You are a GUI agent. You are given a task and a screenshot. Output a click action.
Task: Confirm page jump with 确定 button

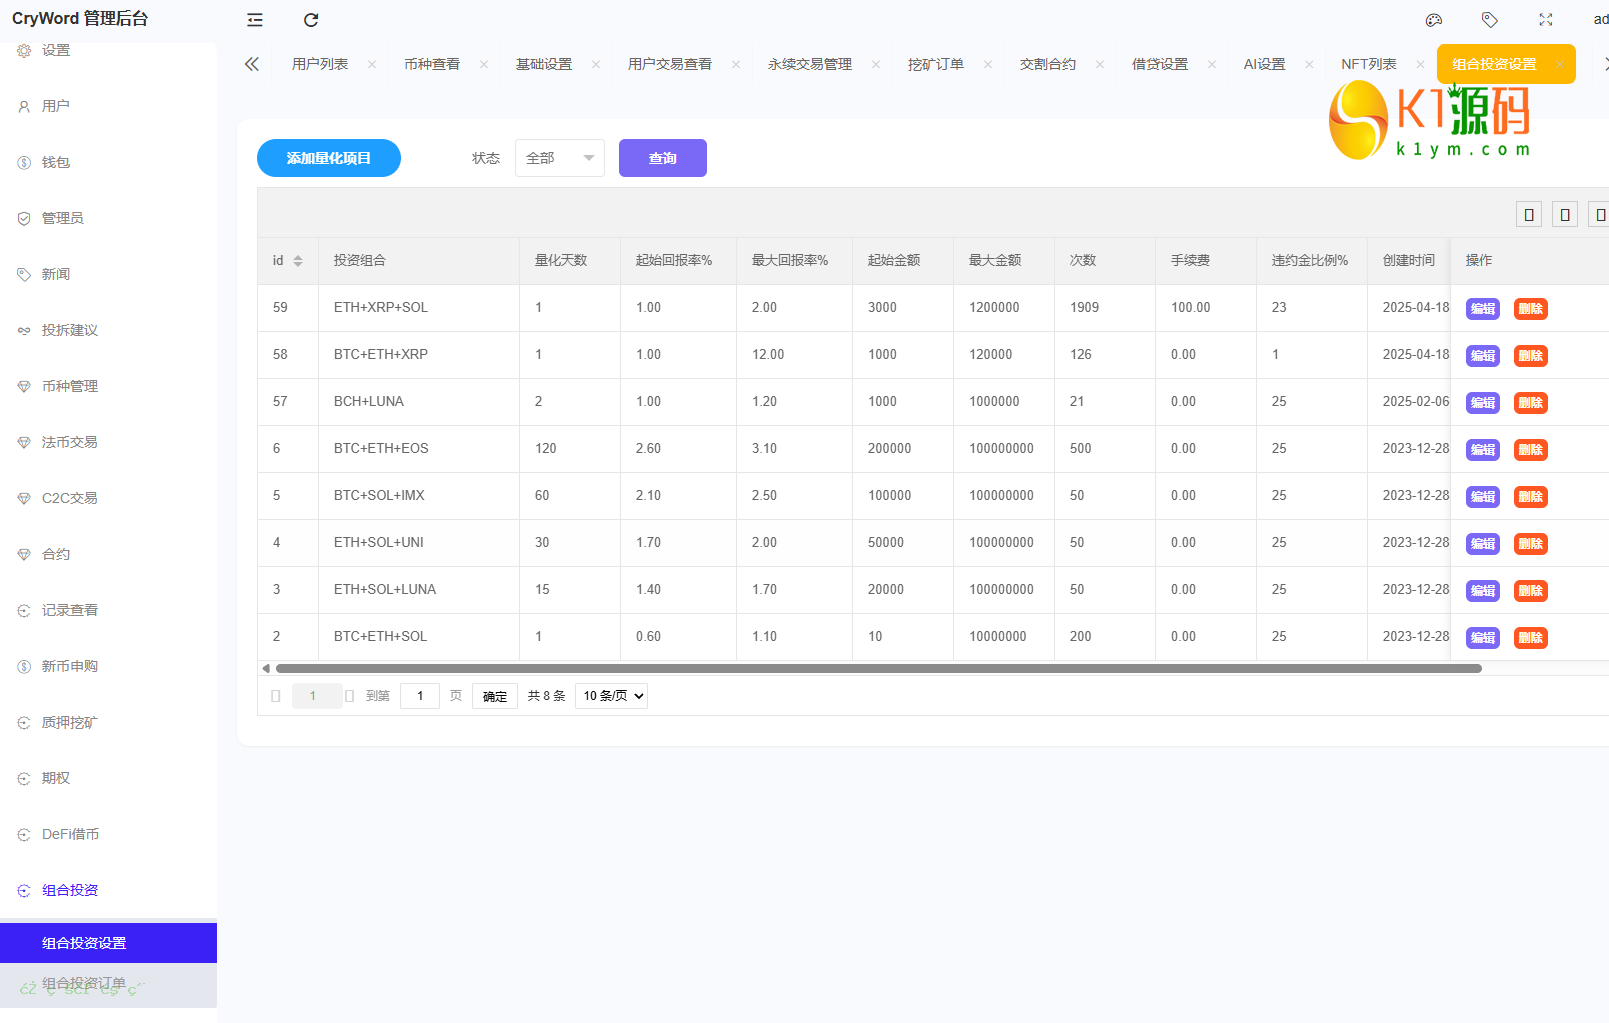pos(495,696)
